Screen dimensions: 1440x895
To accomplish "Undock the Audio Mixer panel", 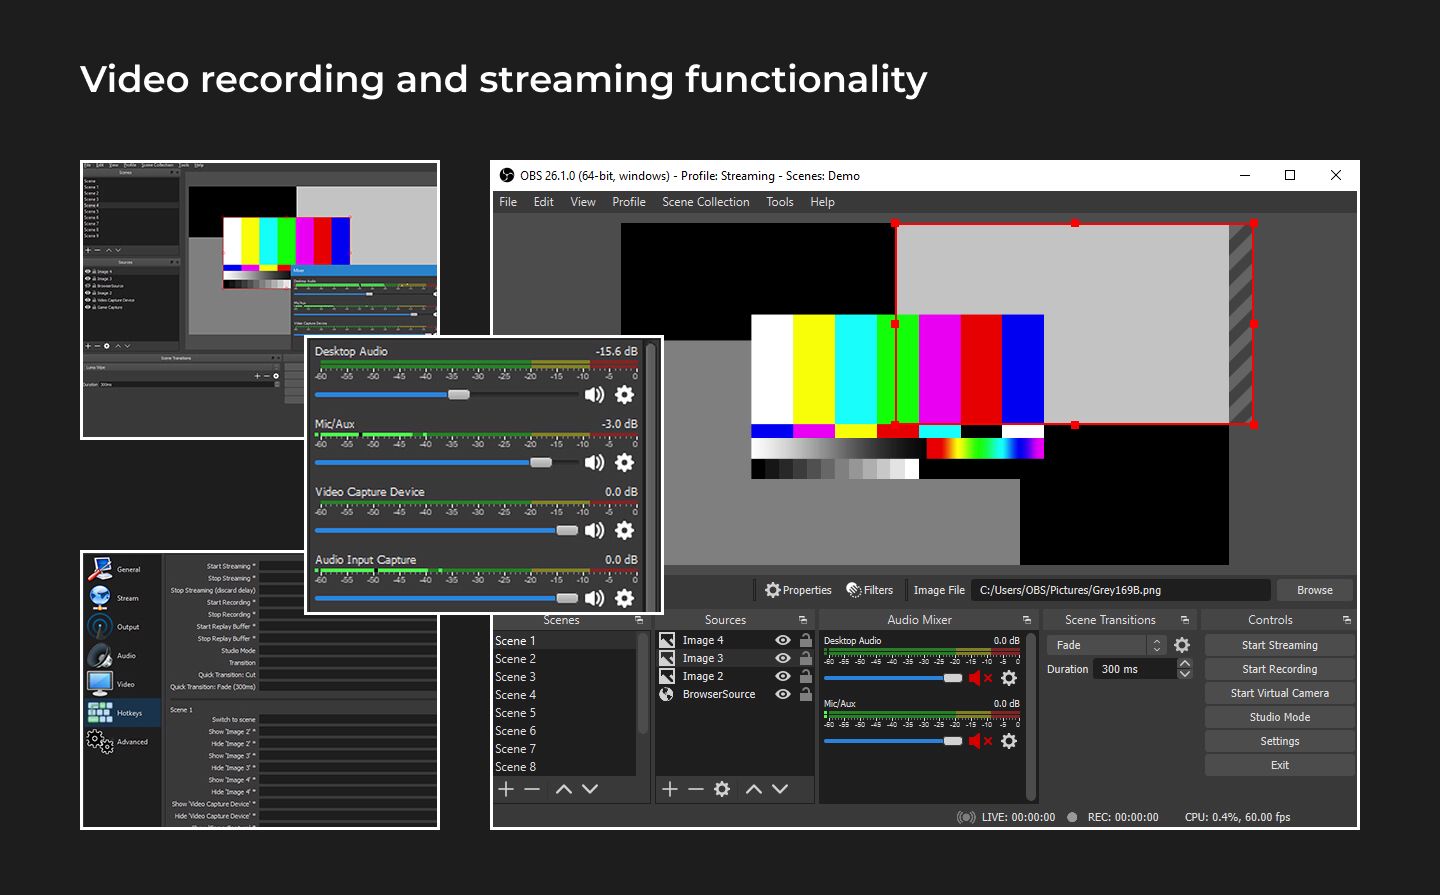I will (1026, 620).
